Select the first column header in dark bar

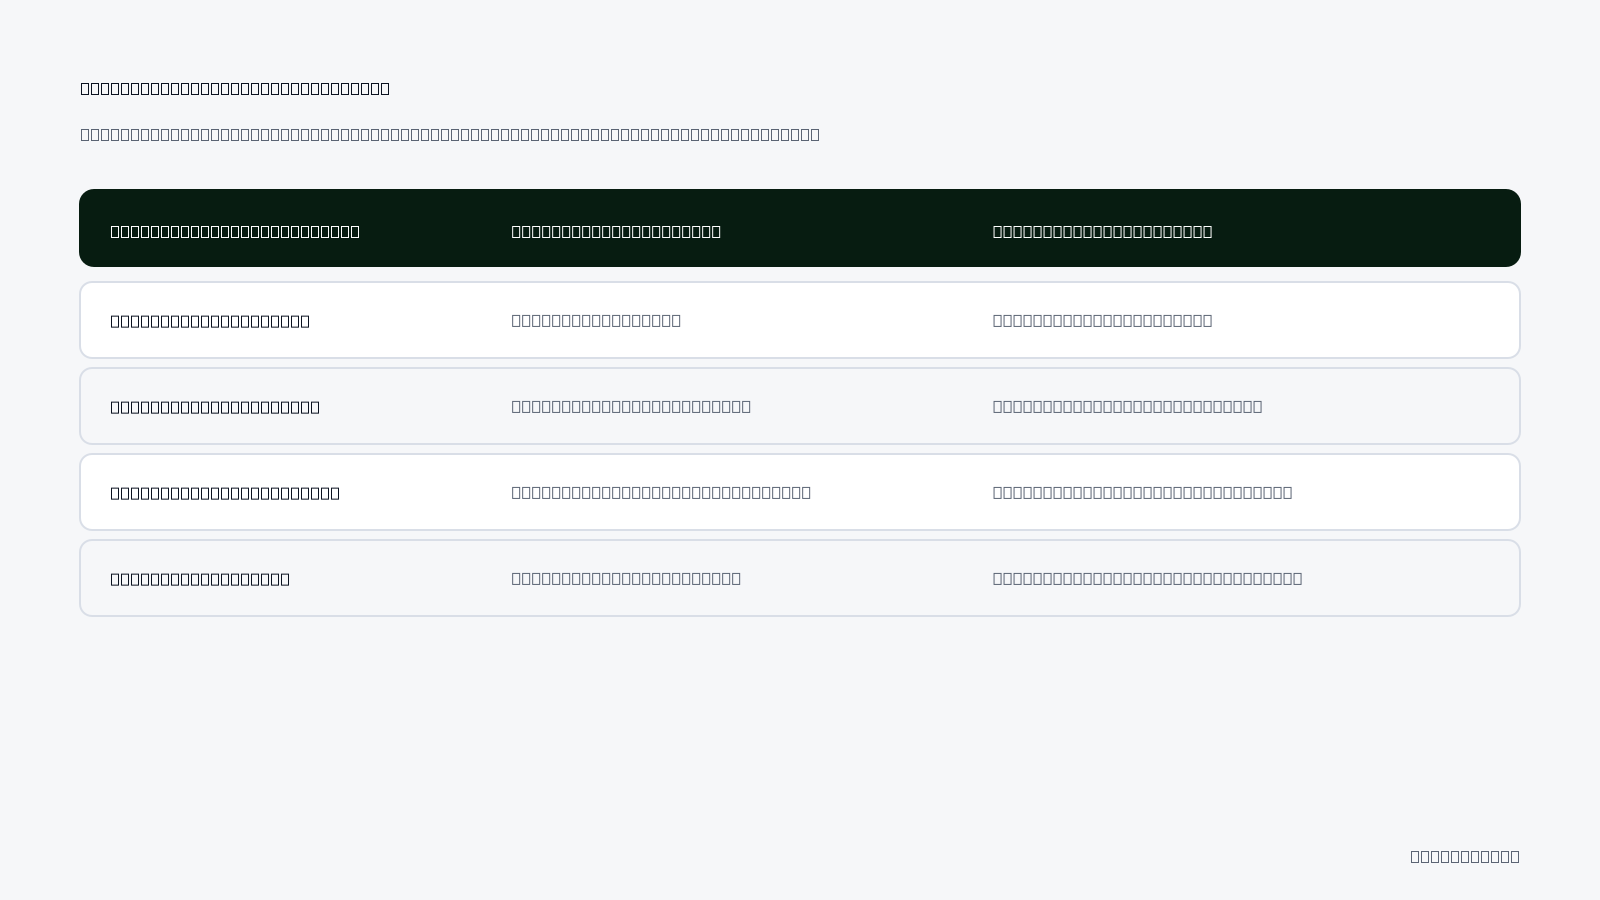[235, 231]
